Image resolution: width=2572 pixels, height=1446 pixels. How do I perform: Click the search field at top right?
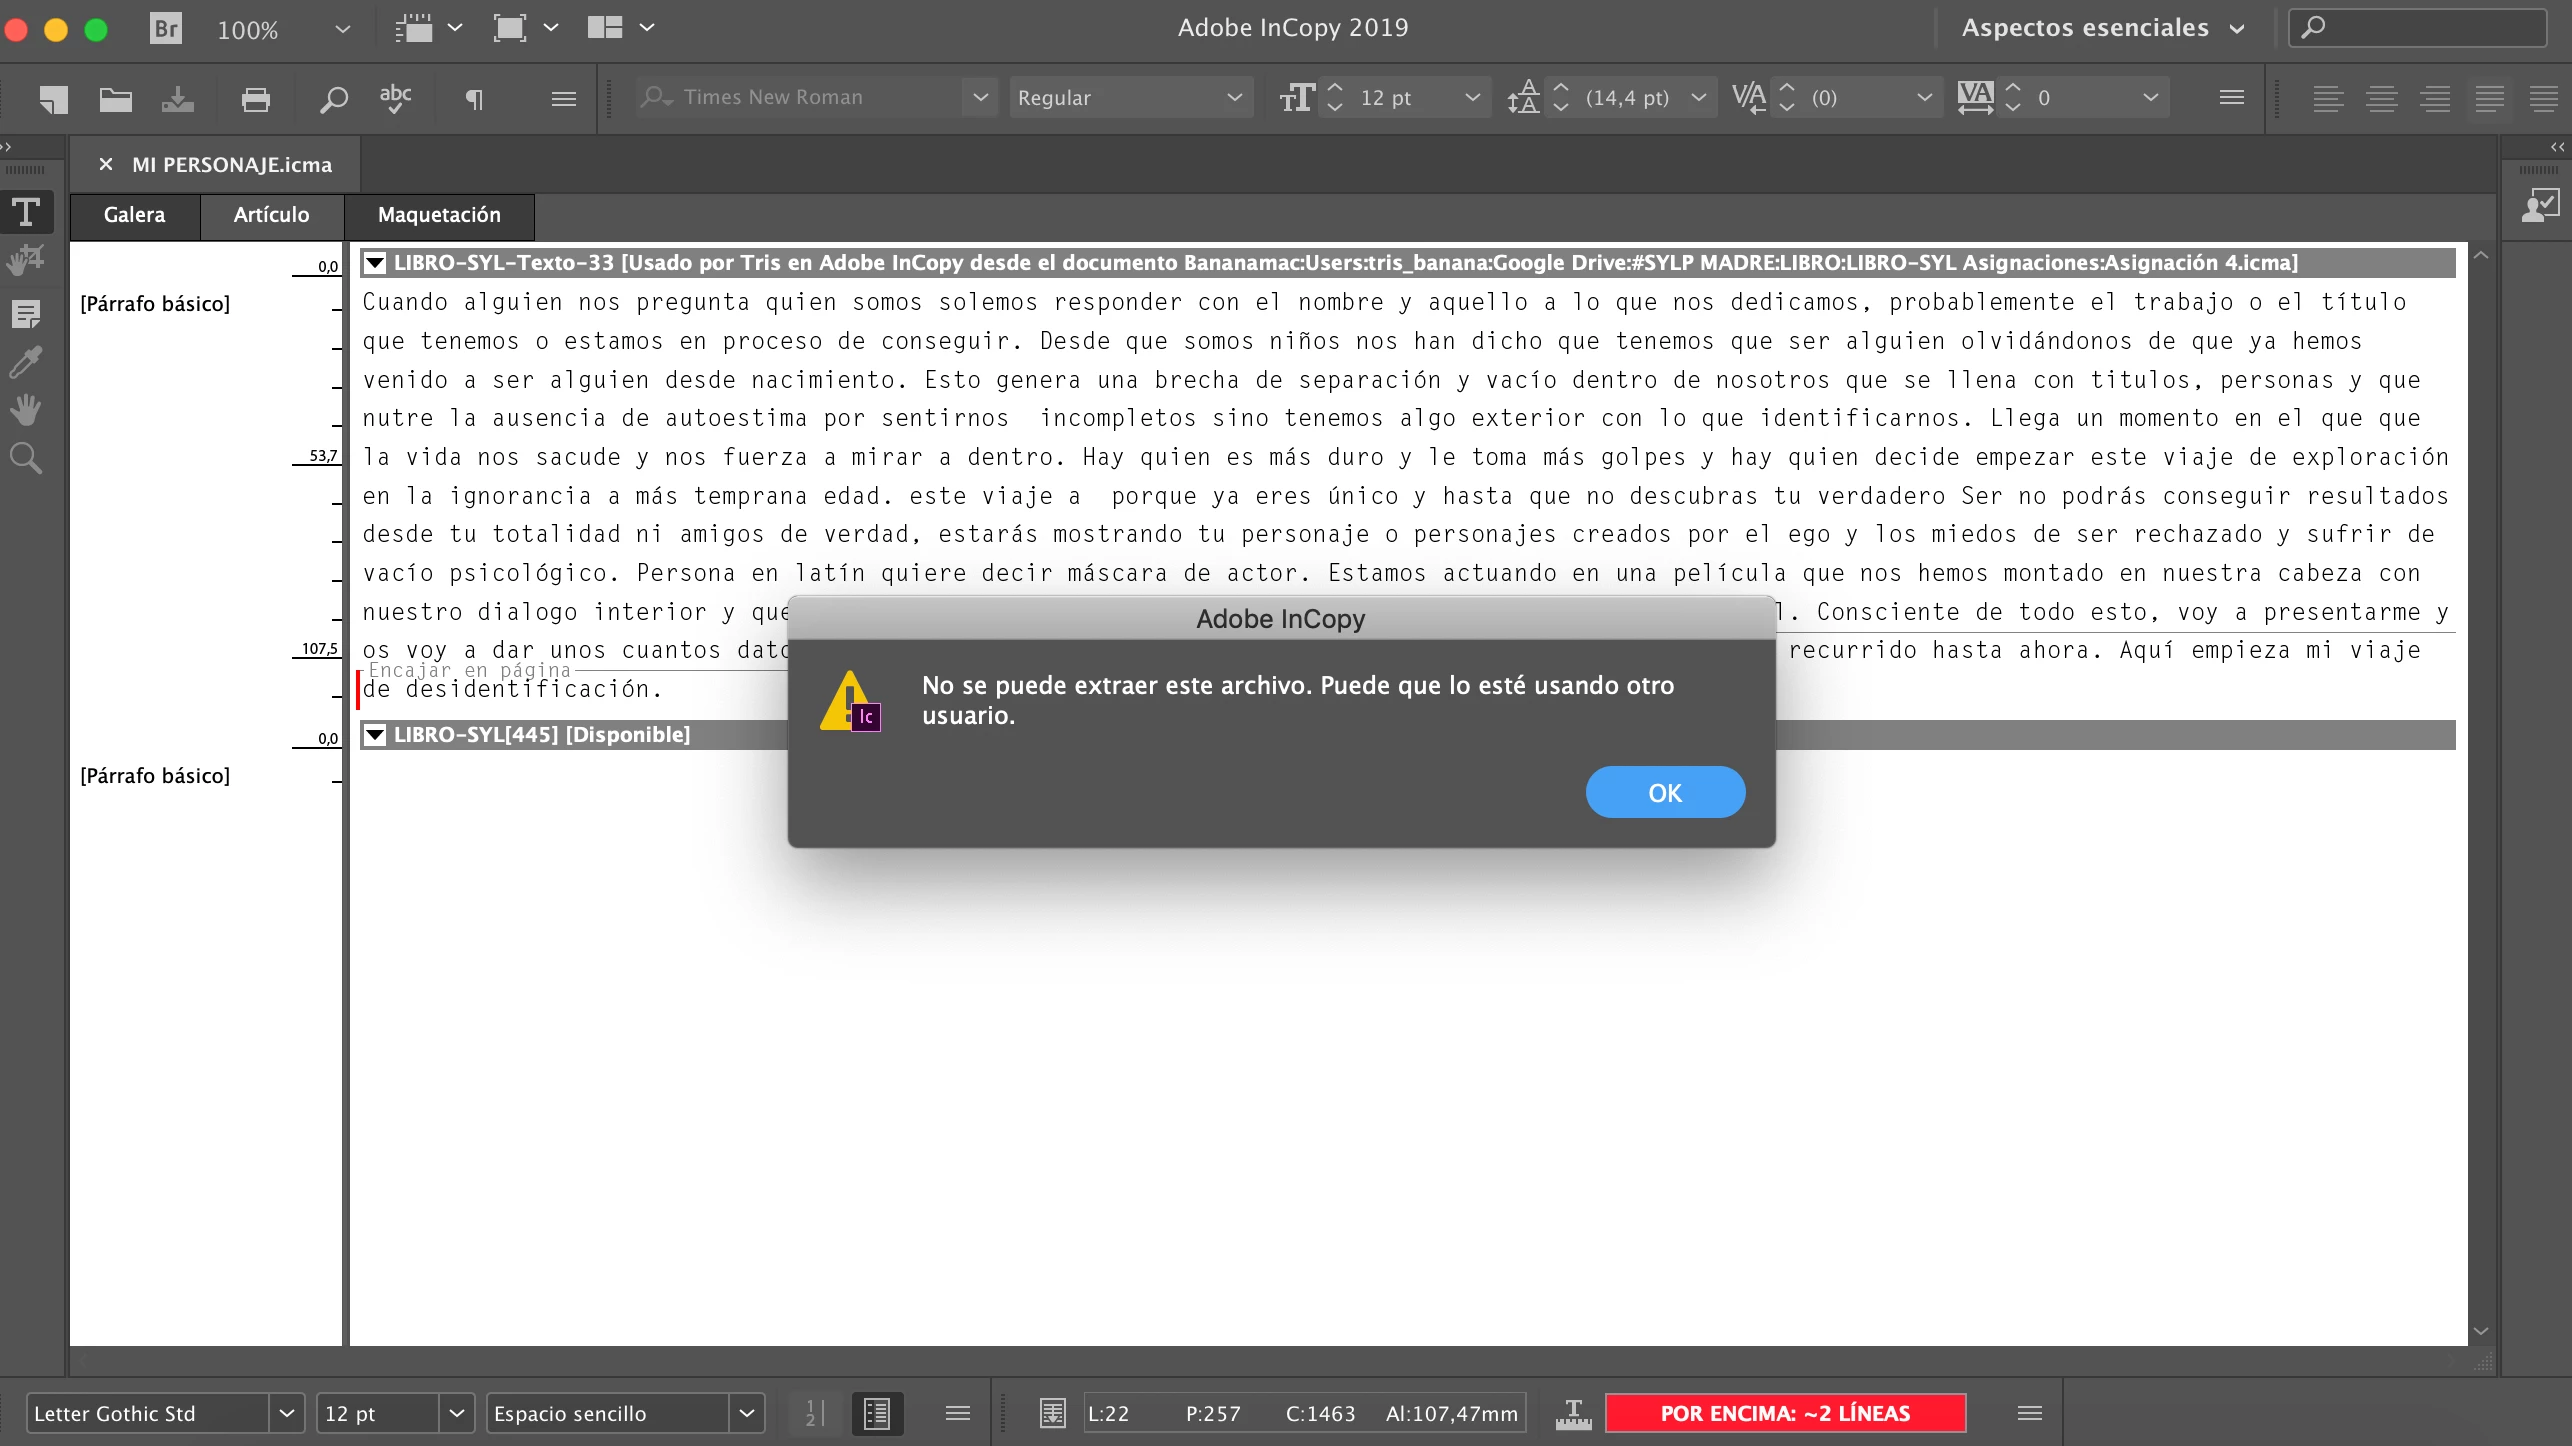click(x=2430, y=28)
